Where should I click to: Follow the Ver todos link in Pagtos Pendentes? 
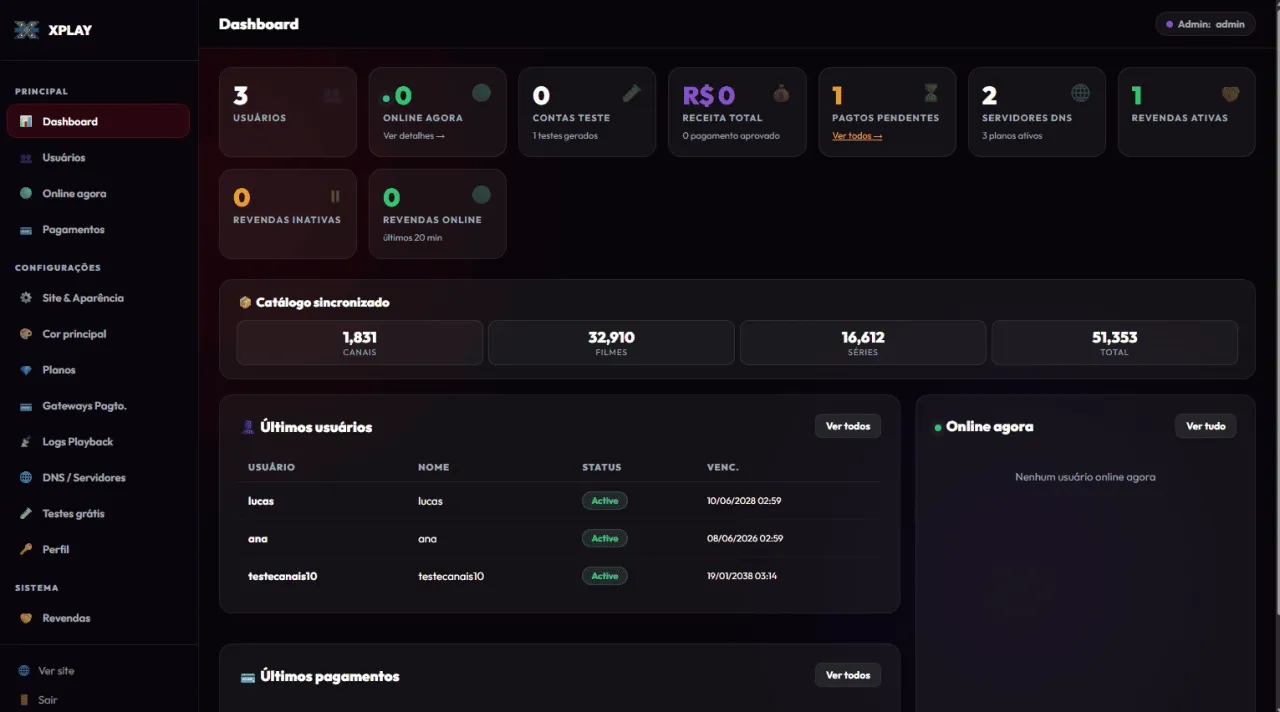(857, 136)
